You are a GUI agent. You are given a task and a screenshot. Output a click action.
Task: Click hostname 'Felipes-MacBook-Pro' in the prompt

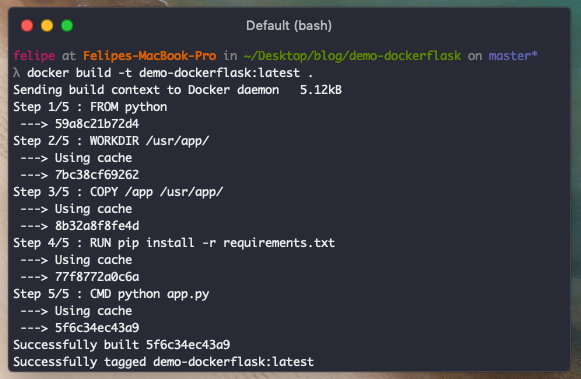pos(150,56)
